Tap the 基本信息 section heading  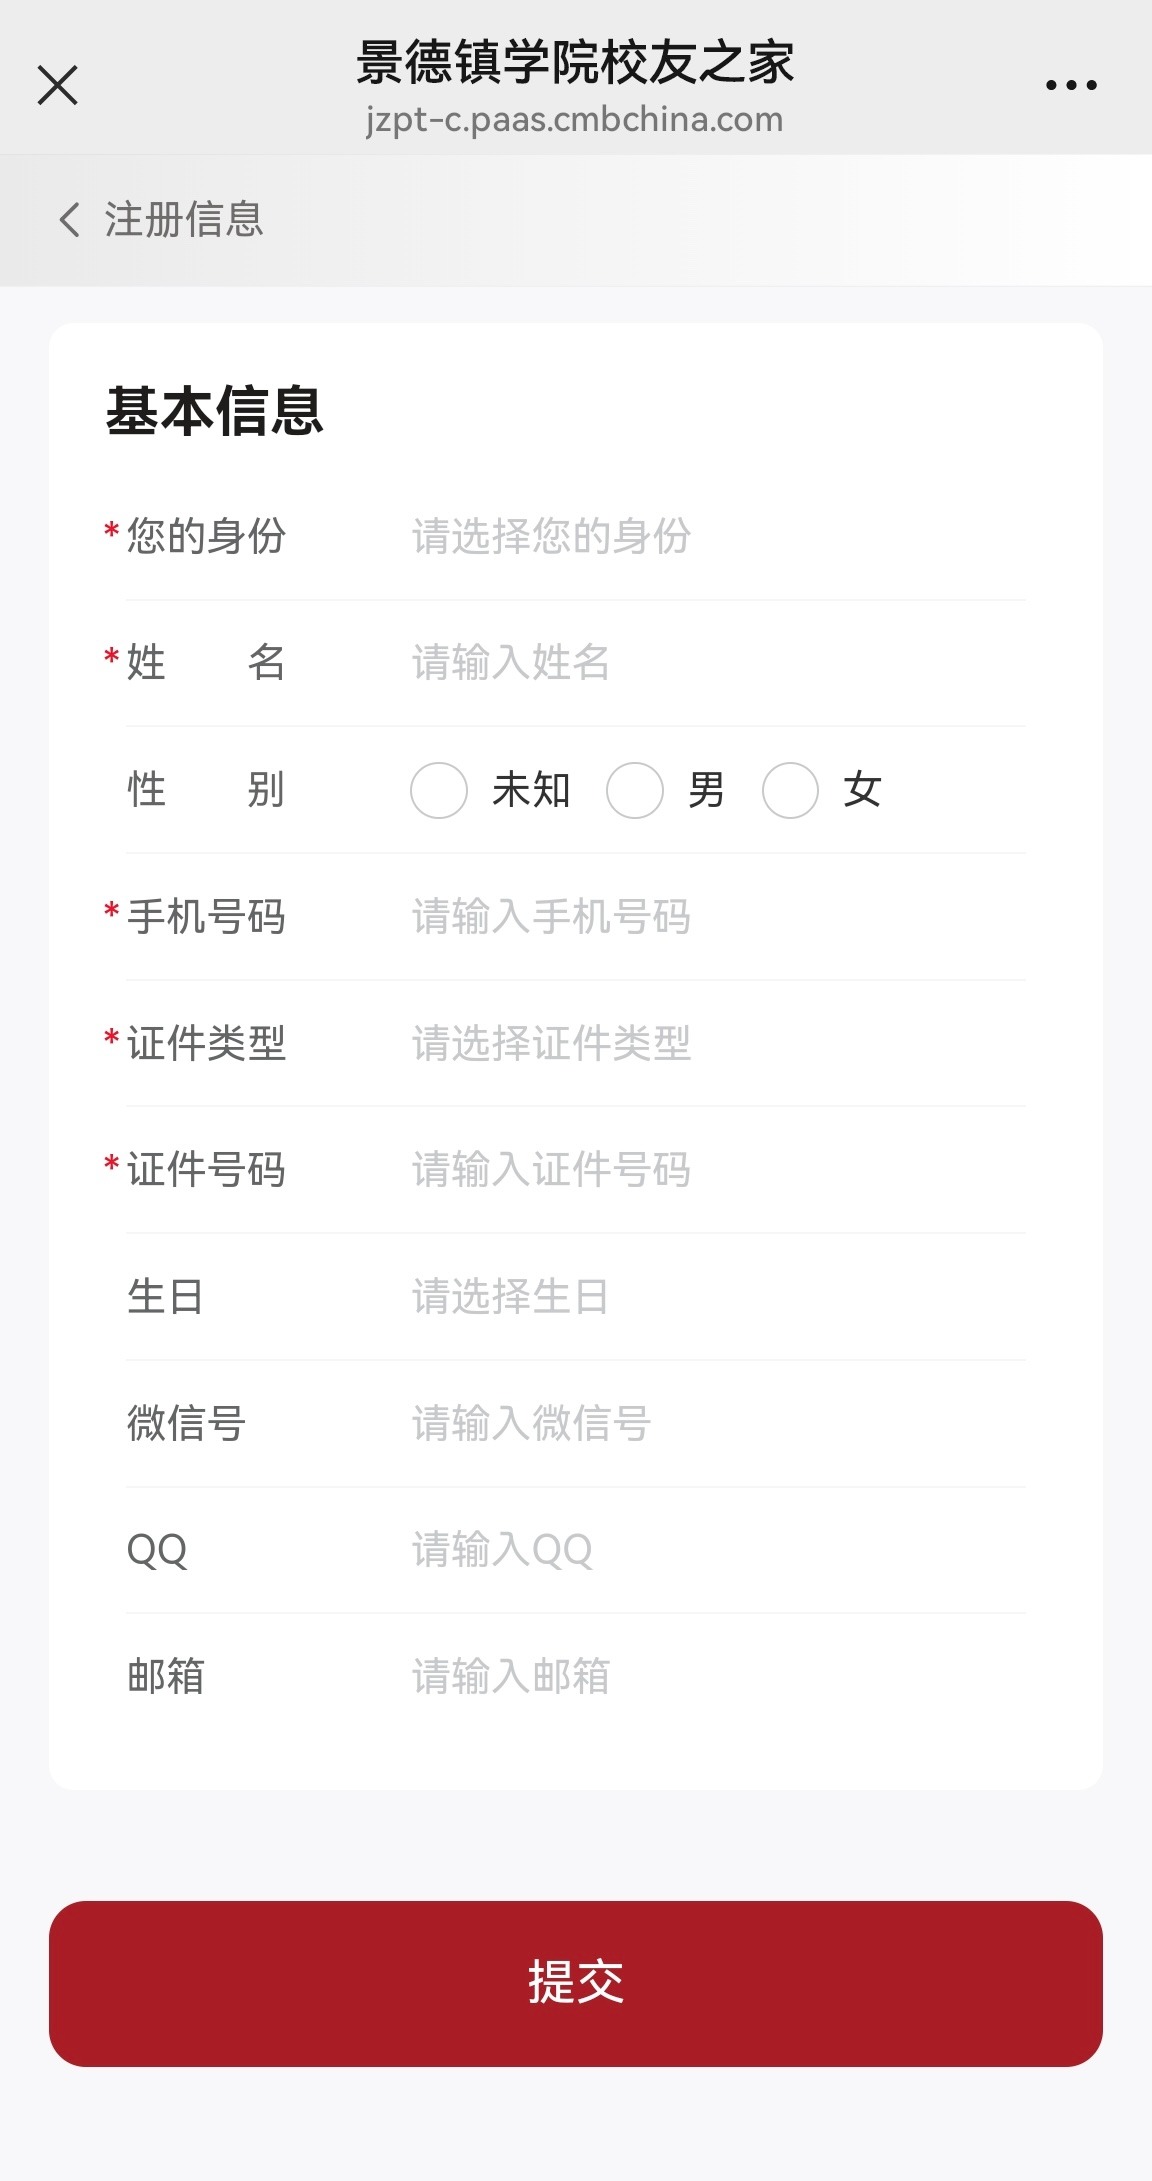coord(215,411)
